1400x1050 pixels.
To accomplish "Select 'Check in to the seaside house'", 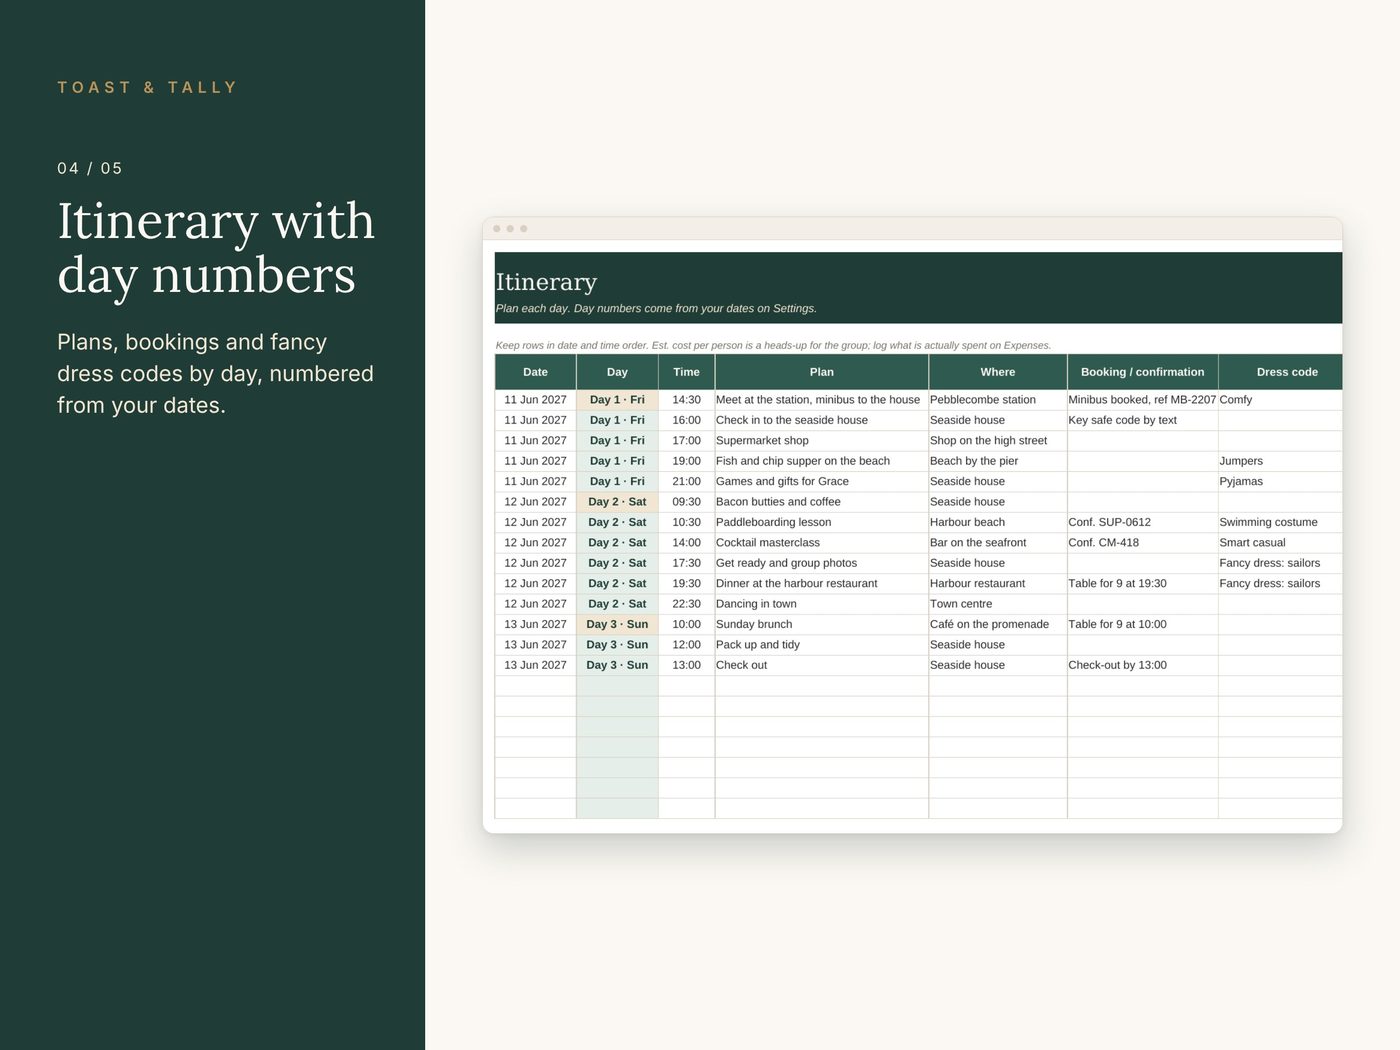I will 822,420.
